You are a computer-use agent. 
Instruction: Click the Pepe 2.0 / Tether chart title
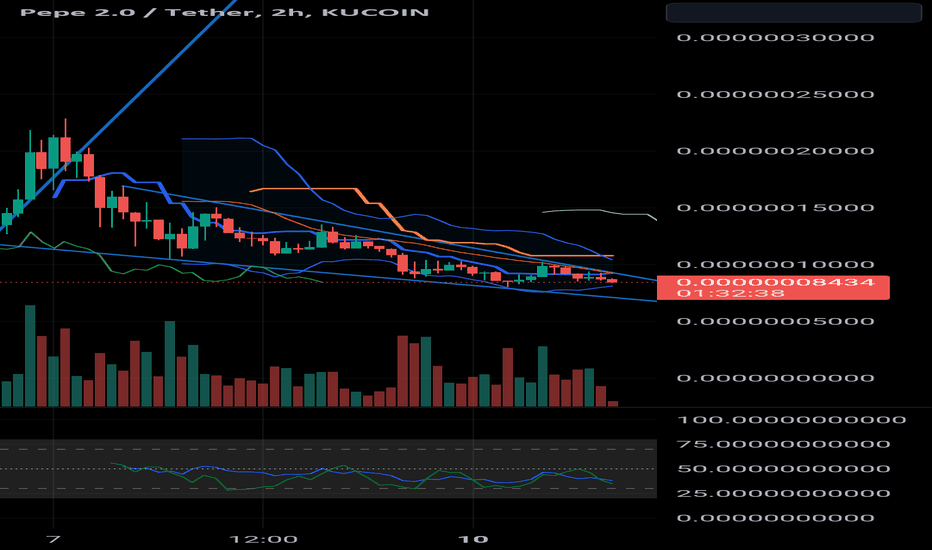[224, 12]
